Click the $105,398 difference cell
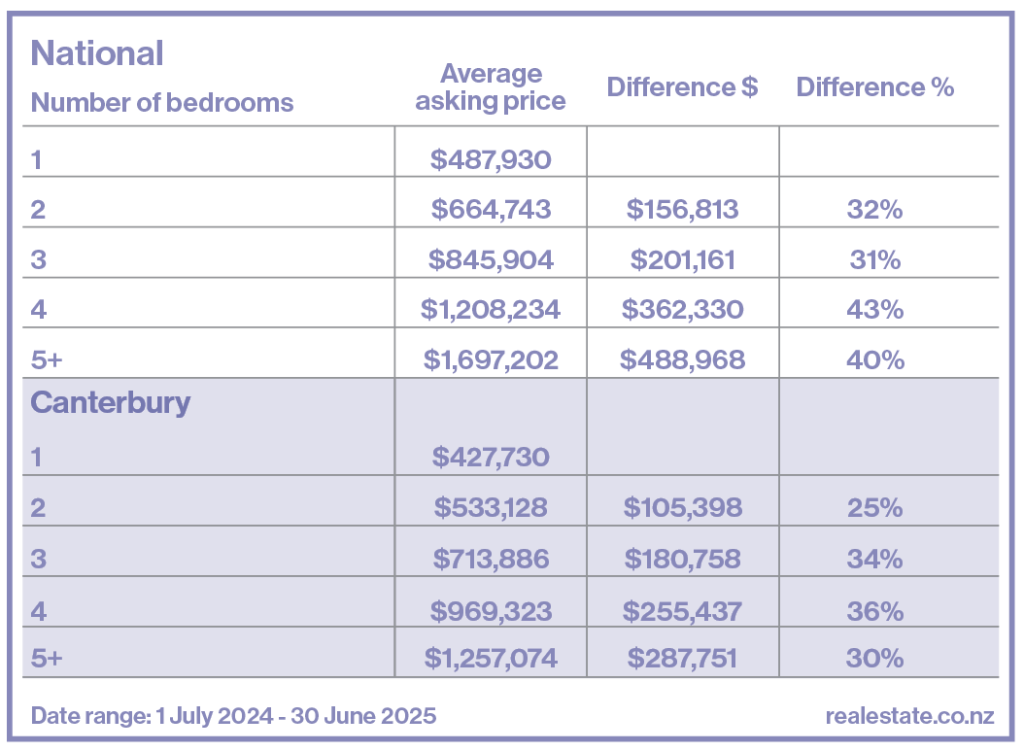Viewport: 1024px width, 751px height. pyautogui.click(x=683, y=507)
